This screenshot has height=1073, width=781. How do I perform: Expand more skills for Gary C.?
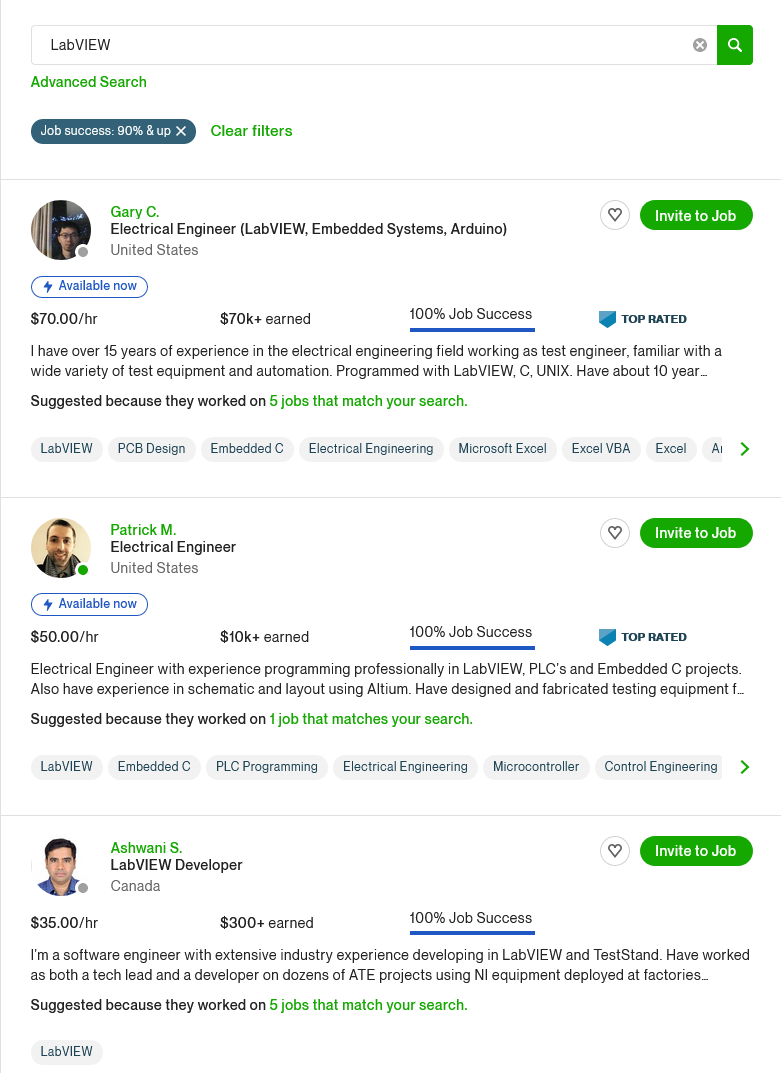(x=744, y=449)
